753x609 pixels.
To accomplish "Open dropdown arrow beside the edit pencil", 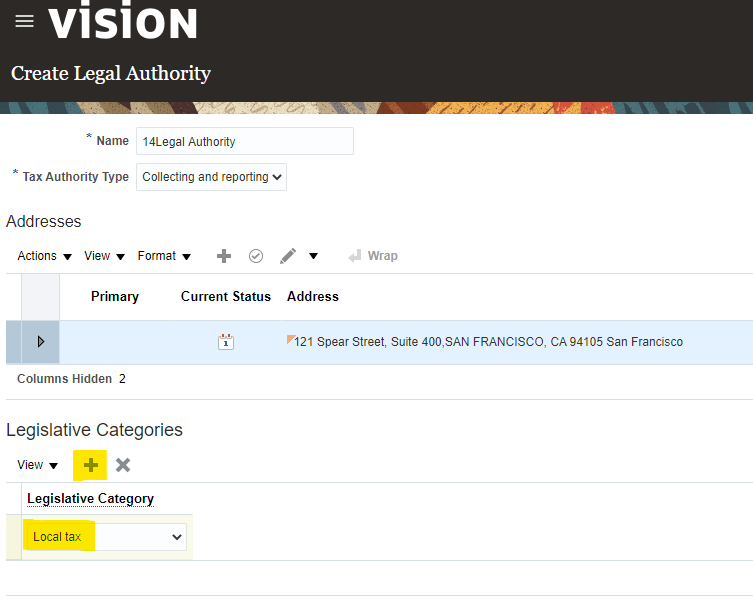I will click(x=313, y=256).
